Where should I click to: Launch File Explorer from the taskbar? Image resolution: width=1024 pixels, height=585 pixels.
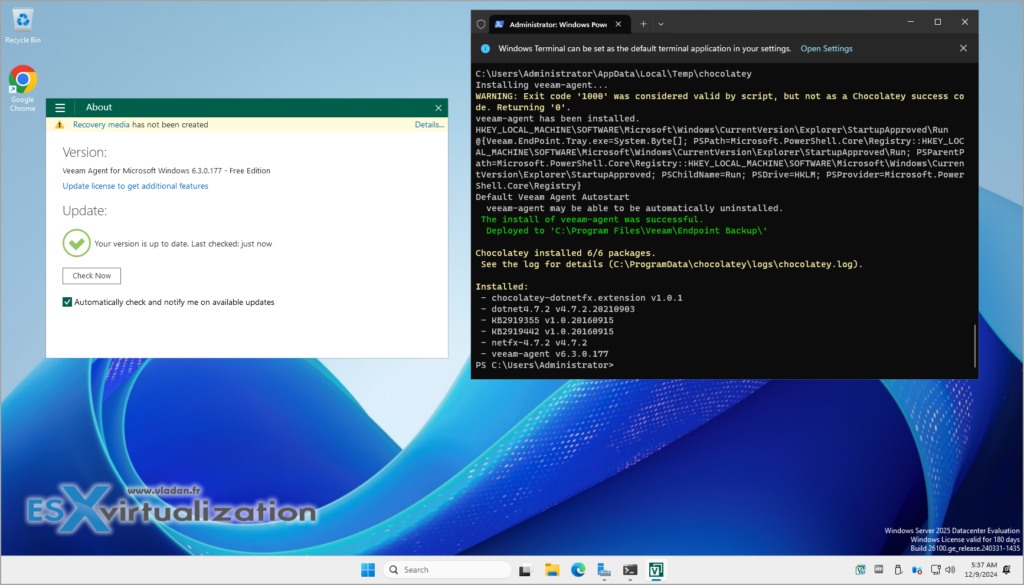tap(553, 569)
